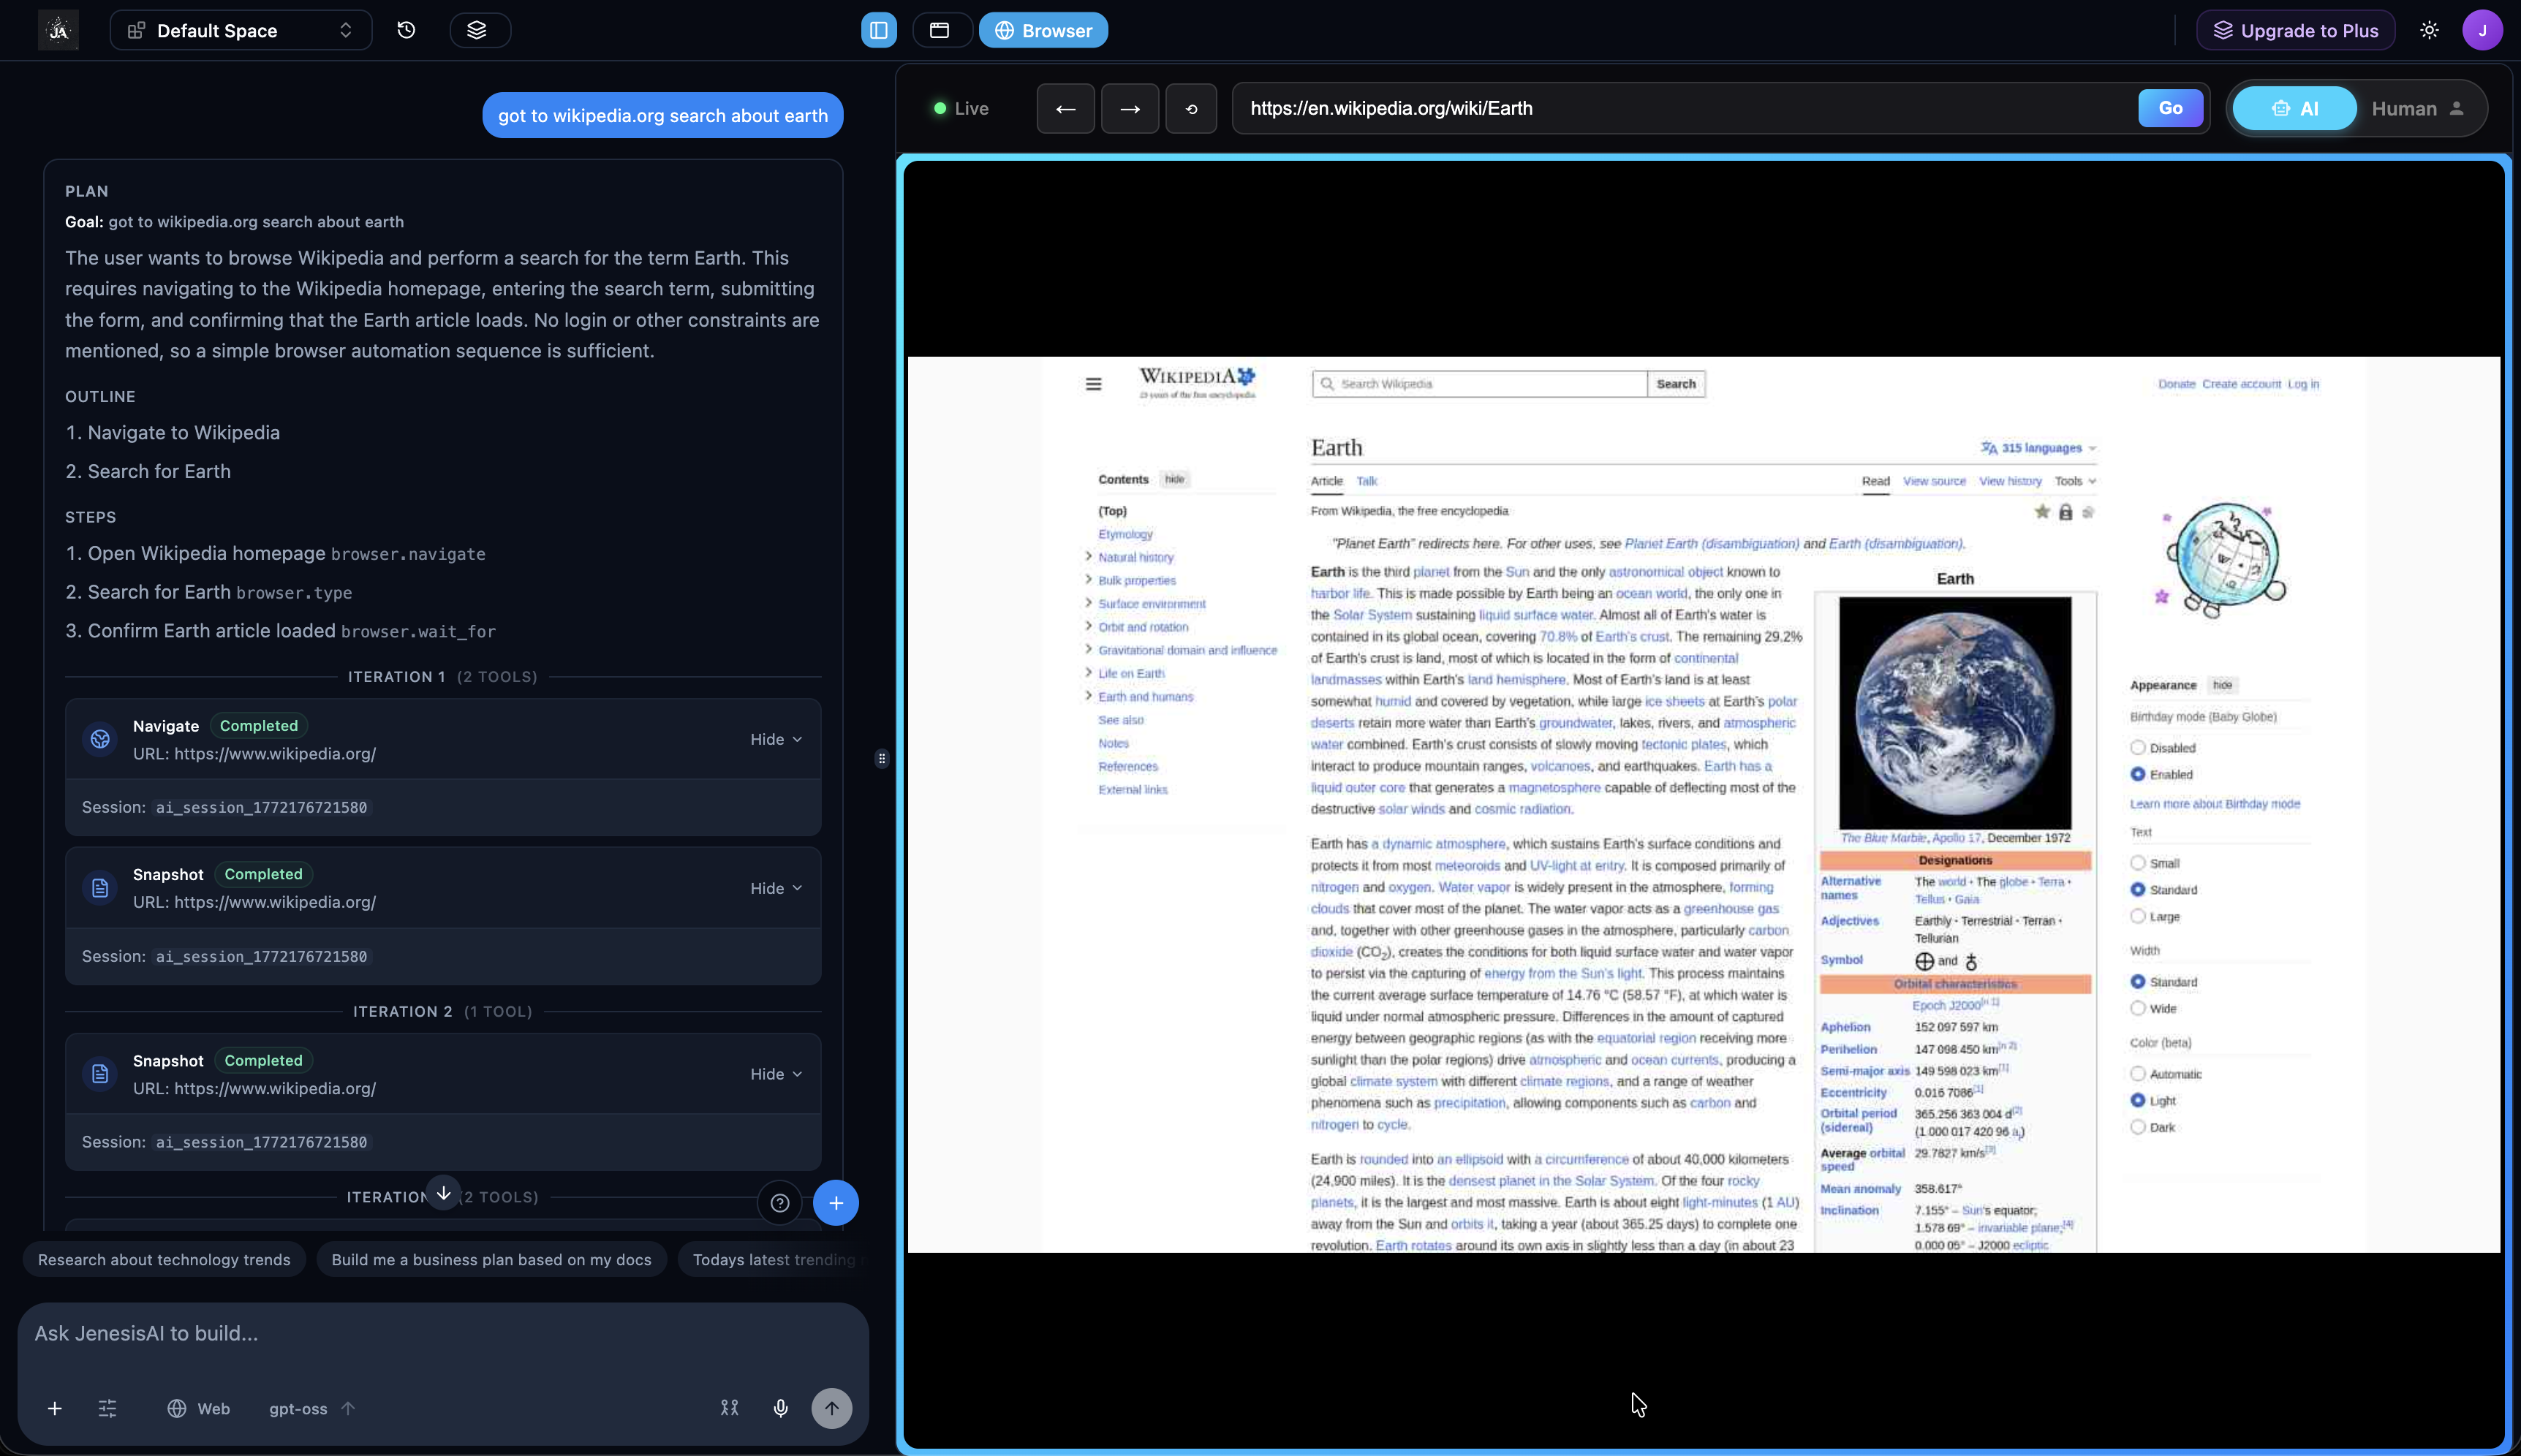Select Large text size in Appearance

(x=2139, y=916)
